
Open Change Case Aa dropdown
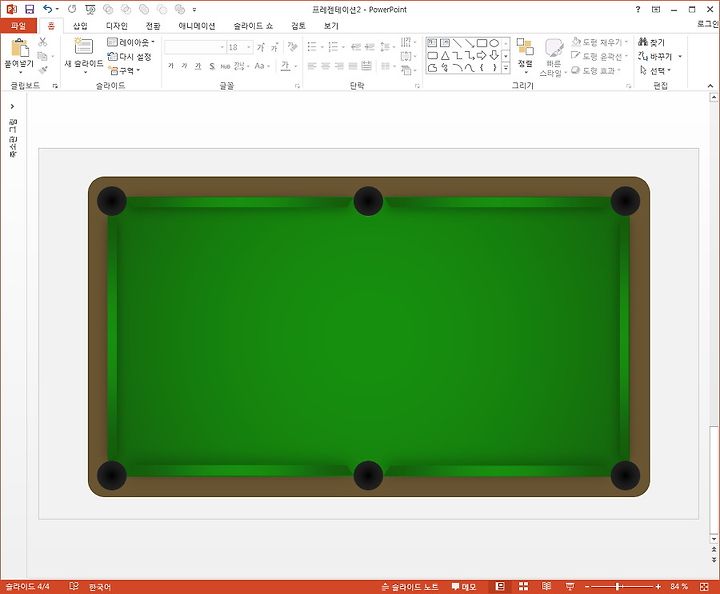pyautogui.click(x=261, y=66)
